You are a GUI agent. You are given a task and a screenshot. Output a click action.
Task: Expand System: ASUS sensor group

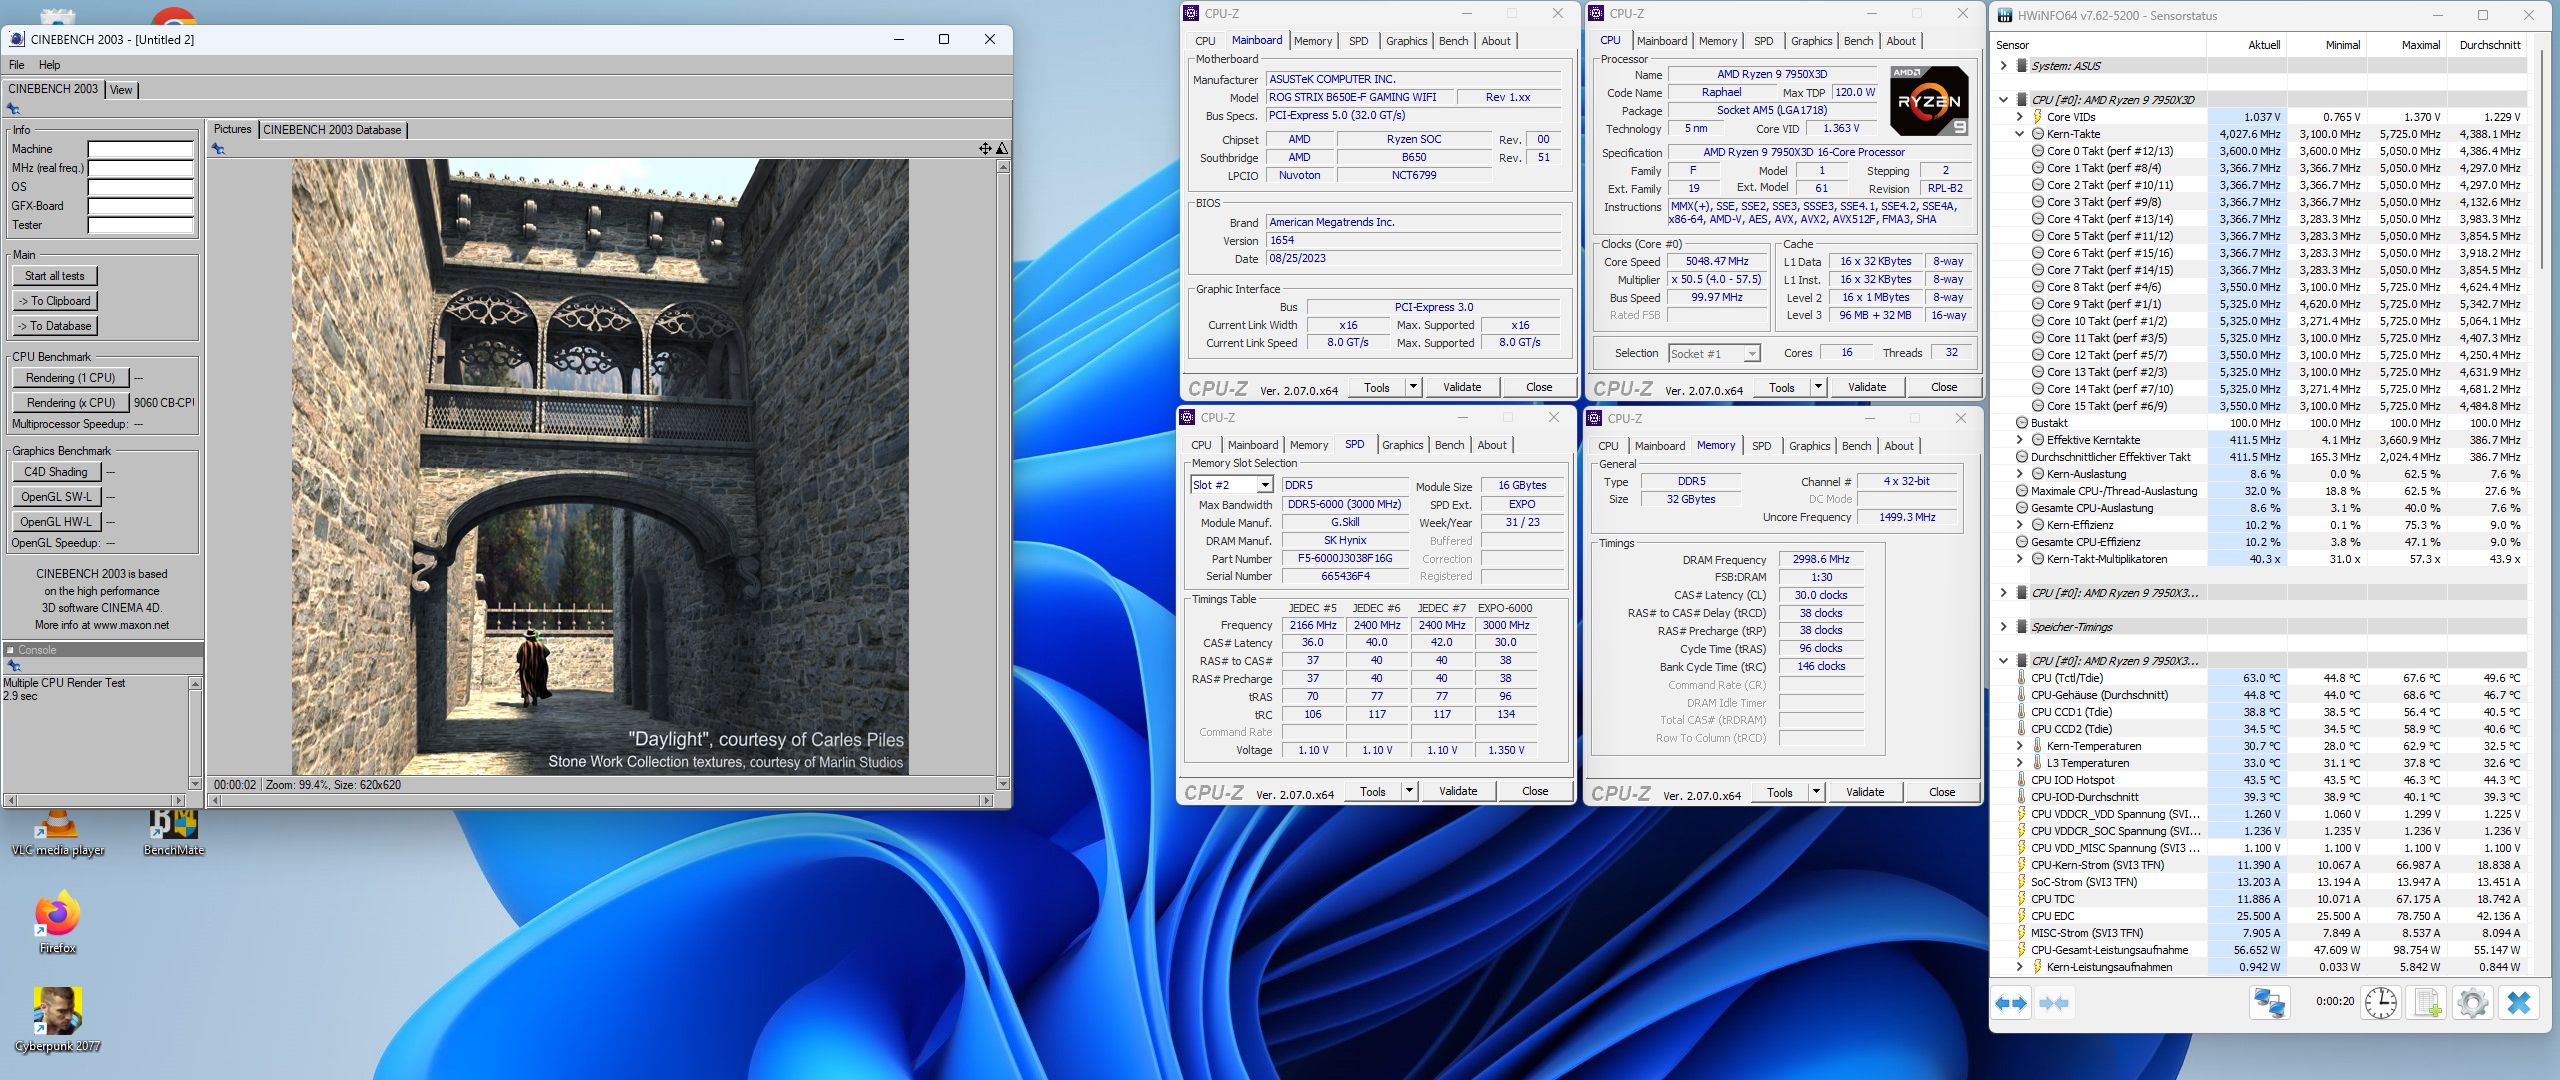pyautogui.click(x=2003, y=66)
